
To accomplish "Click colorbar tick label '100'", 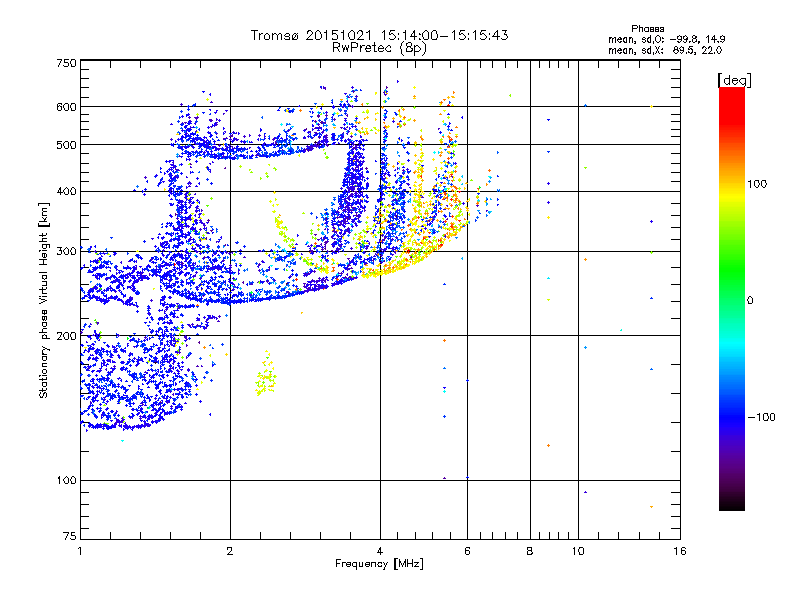I will click(x=757, y=184).
